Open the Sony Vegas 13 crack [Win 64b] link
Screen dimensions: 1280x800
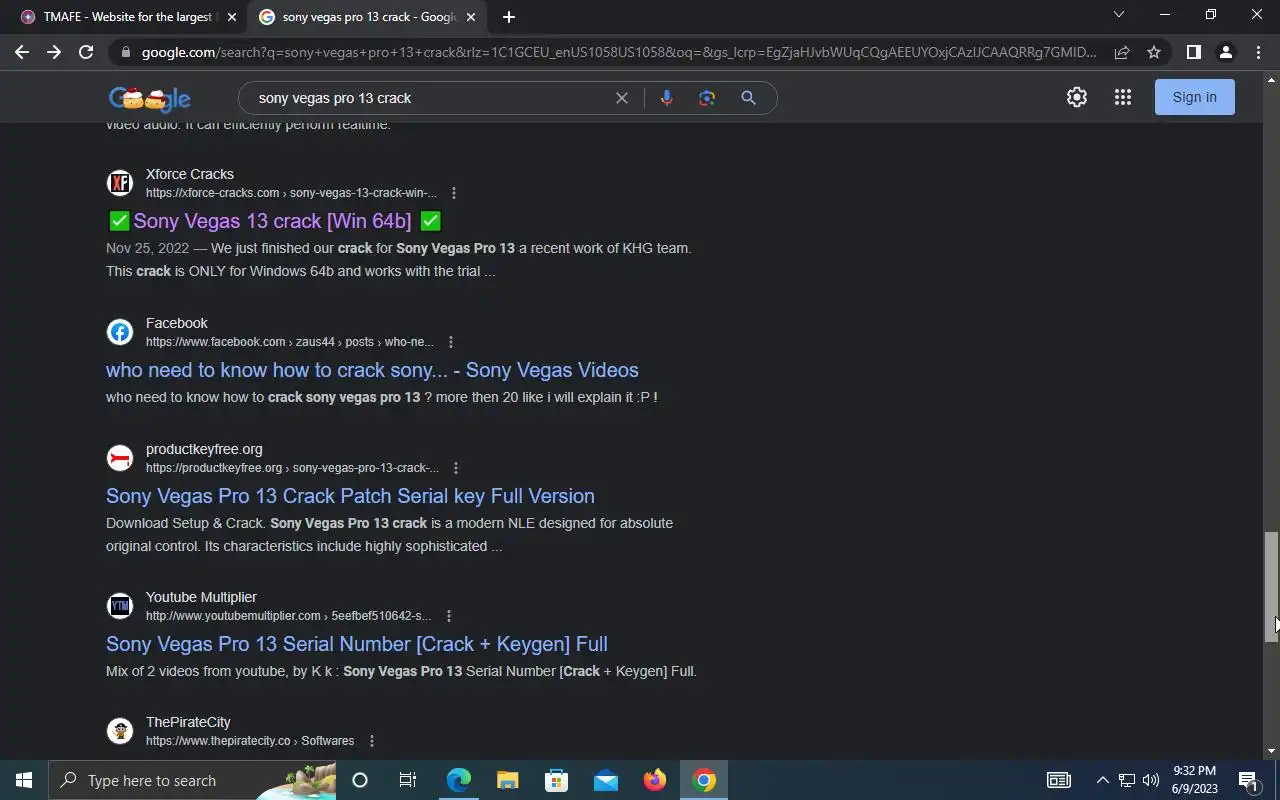(x=273, y=221)
